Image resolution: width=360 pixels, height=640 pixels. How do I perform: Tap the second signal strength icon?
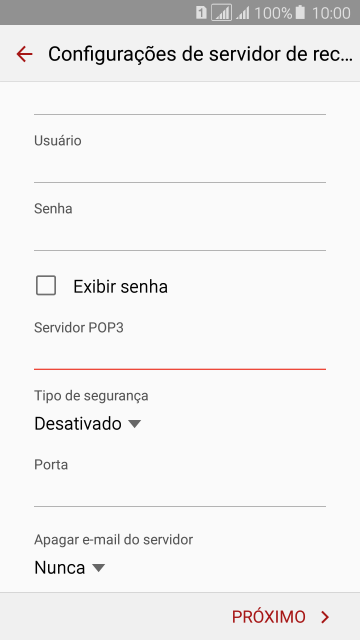point(243,13)
